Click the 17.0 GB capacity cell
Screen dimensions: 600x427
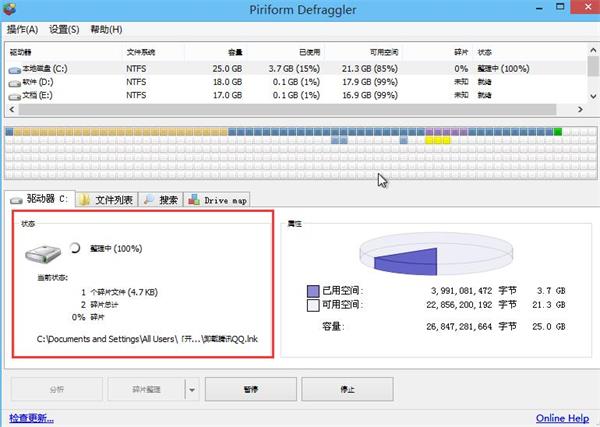click(x=227, y=95)
